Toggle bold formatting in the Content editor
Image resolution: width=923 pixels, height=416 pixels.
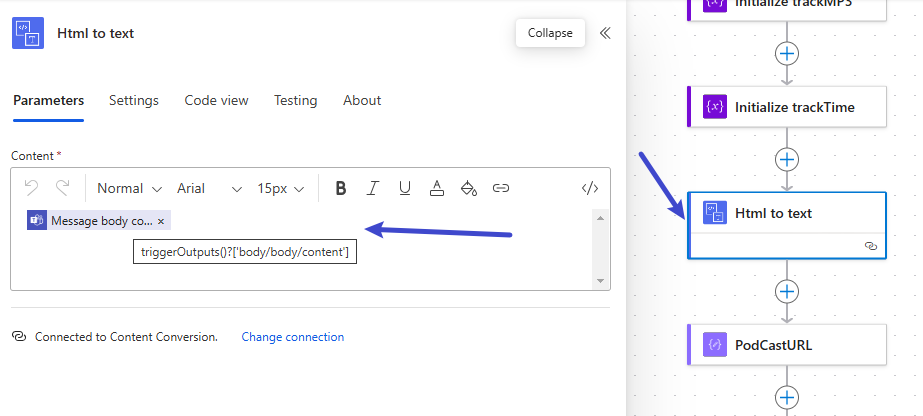click(341, 188)
